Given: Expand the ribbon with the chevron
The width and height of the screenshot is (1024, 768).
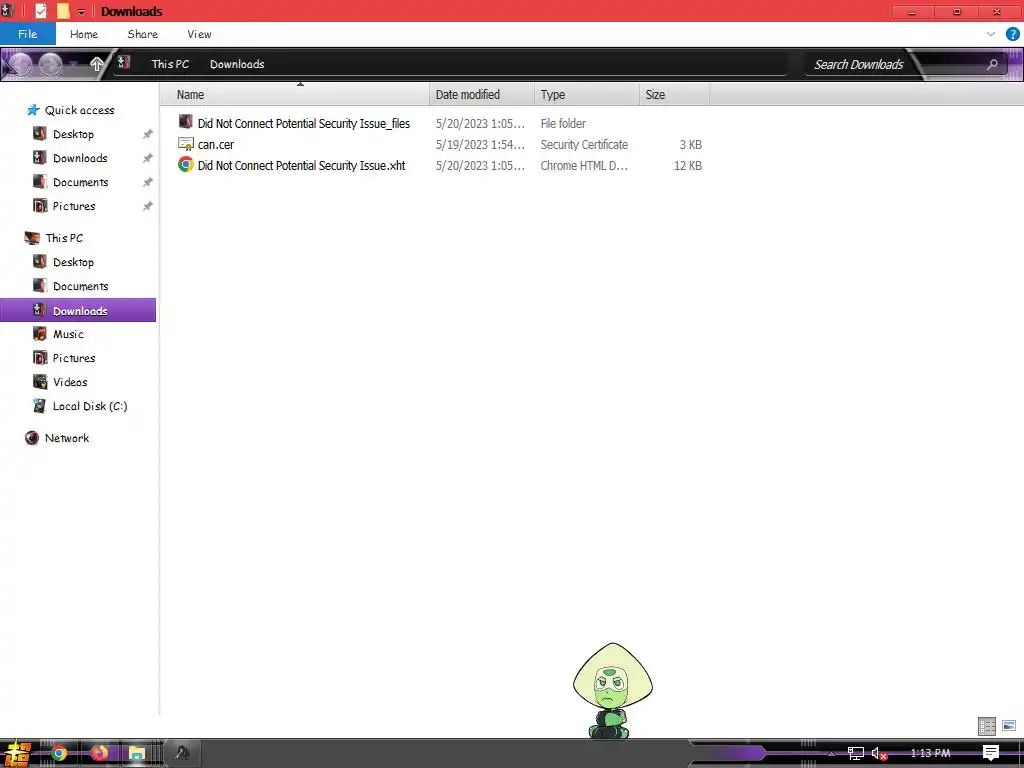Looking at the screenshot, I should (x=991, y=34).
